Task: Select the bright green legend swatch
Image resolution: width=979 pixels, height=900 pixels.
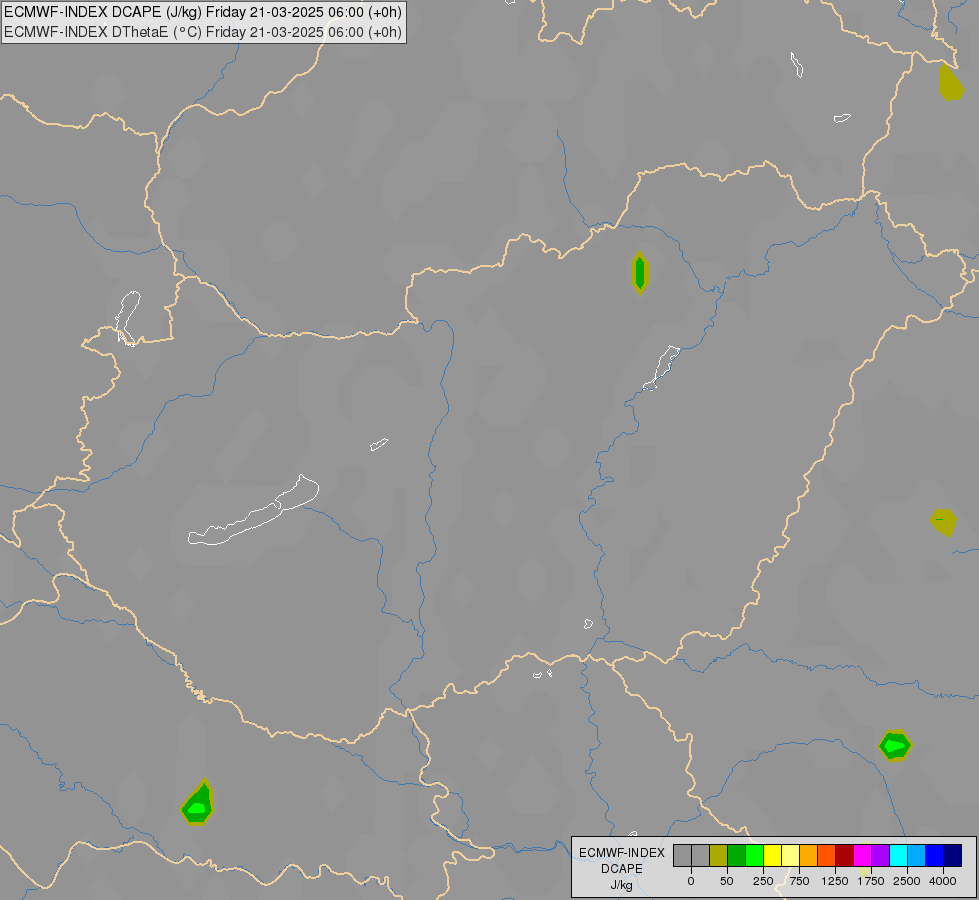Action: pos(754,856)
